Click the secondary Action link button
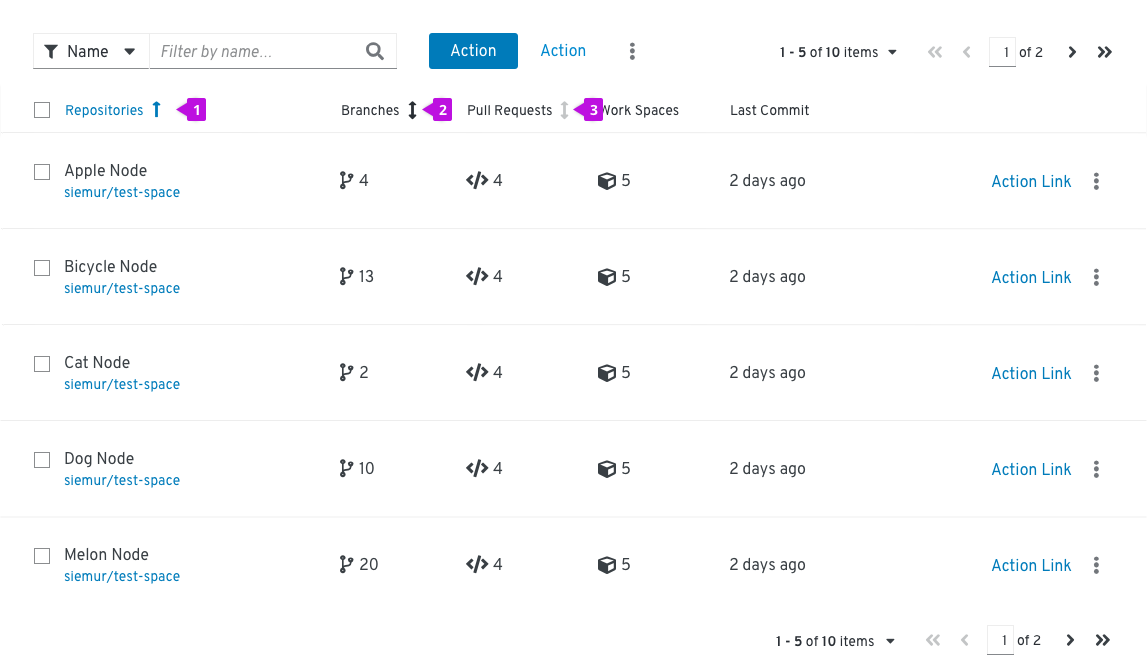Image resolution: width=1147 pixels, height=667 pixels. tap(563, 50)
